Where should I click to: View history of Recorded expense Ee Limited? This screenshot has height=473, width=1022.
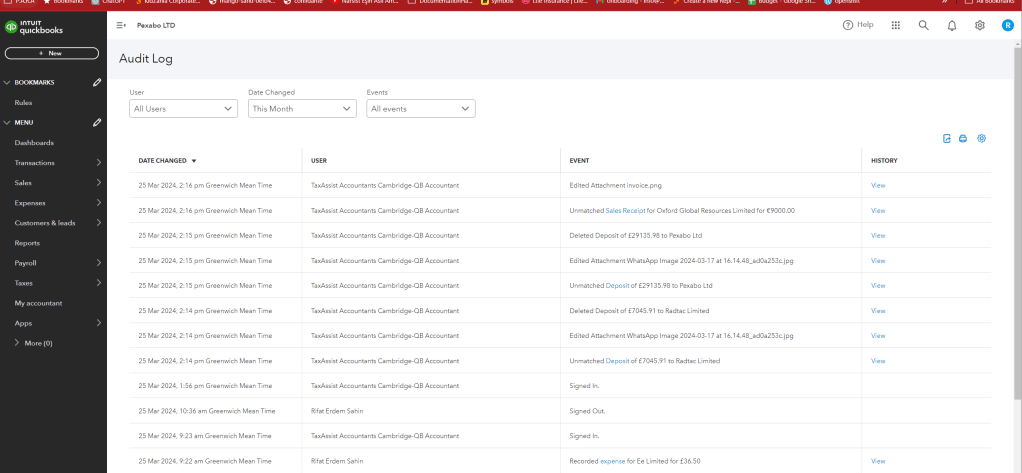878,461
